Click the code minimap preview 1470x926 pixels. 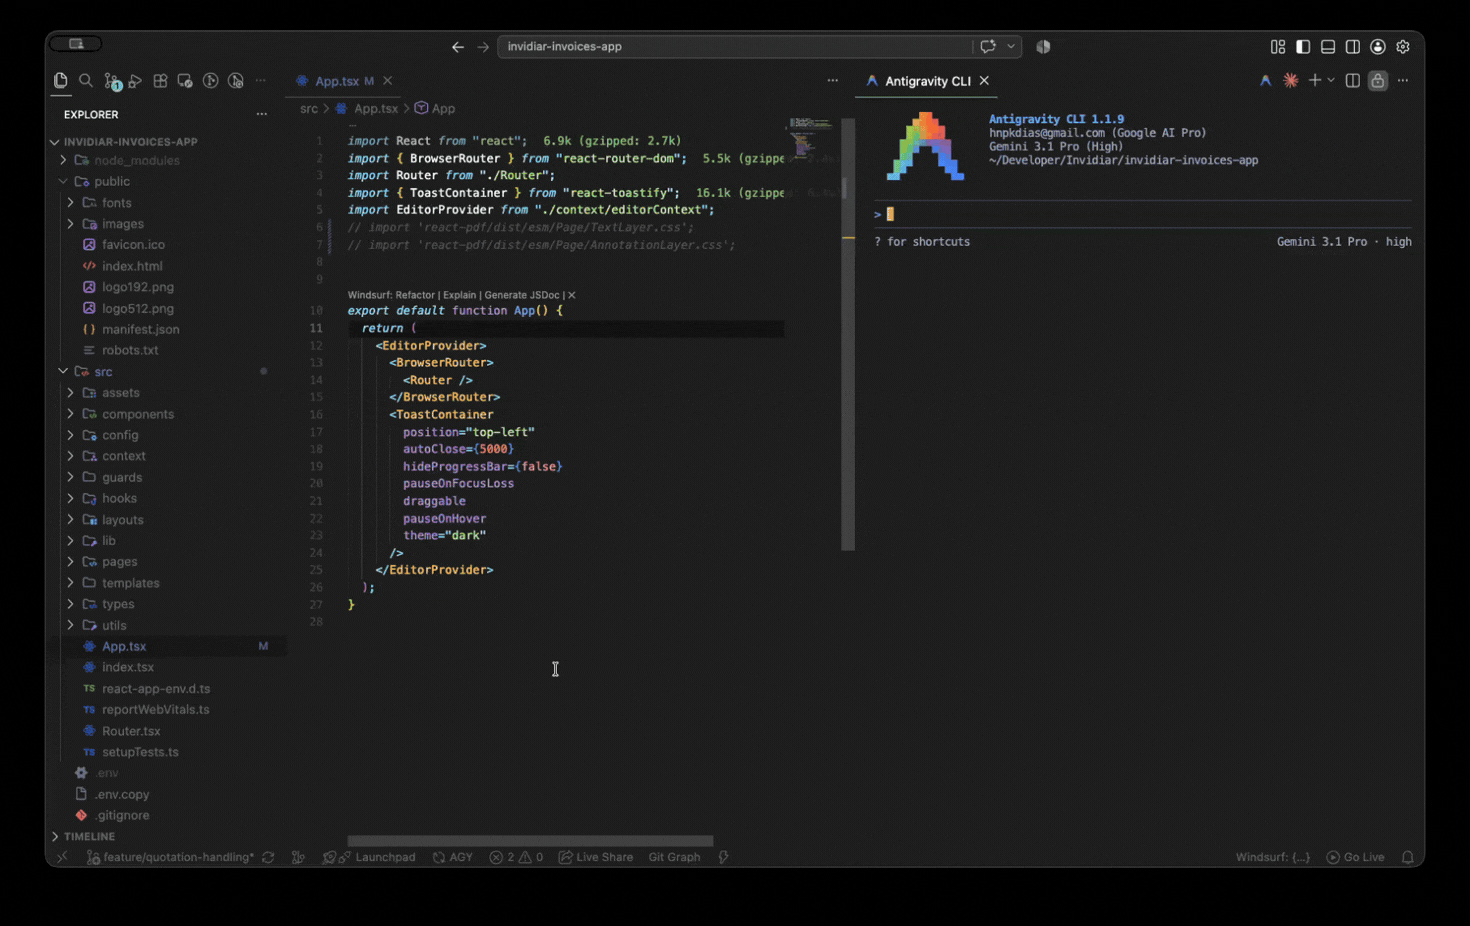click(x=810, y=138)
